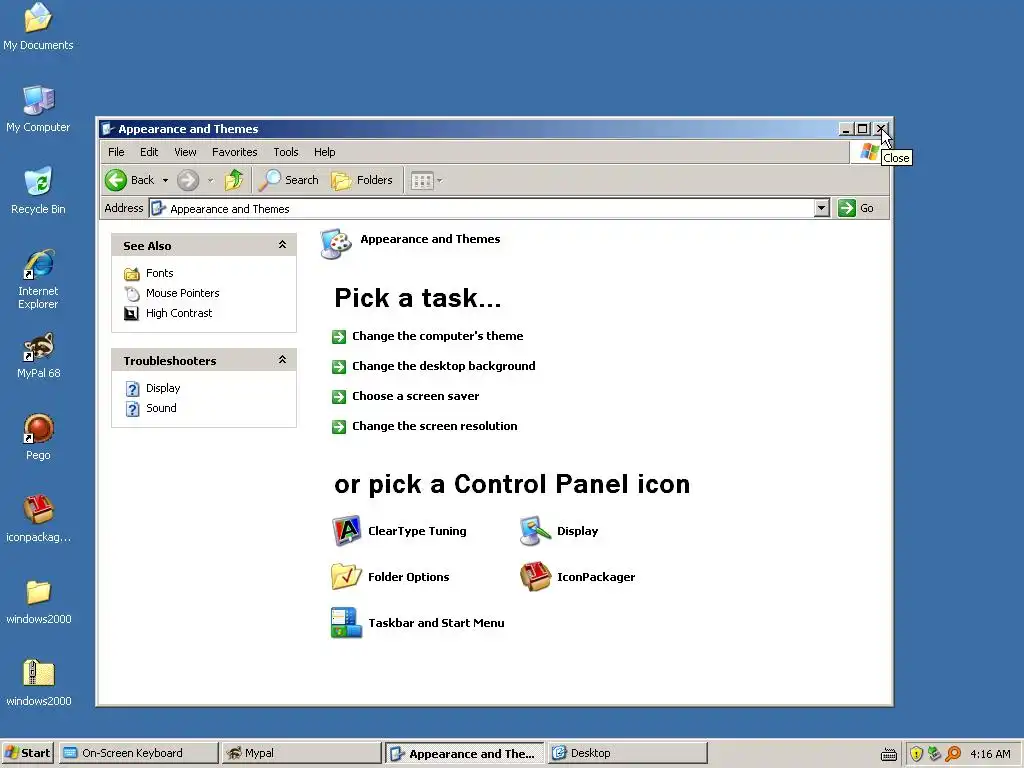
Task: Click the green Go arrow icon
Action: (x=846, y=208)
